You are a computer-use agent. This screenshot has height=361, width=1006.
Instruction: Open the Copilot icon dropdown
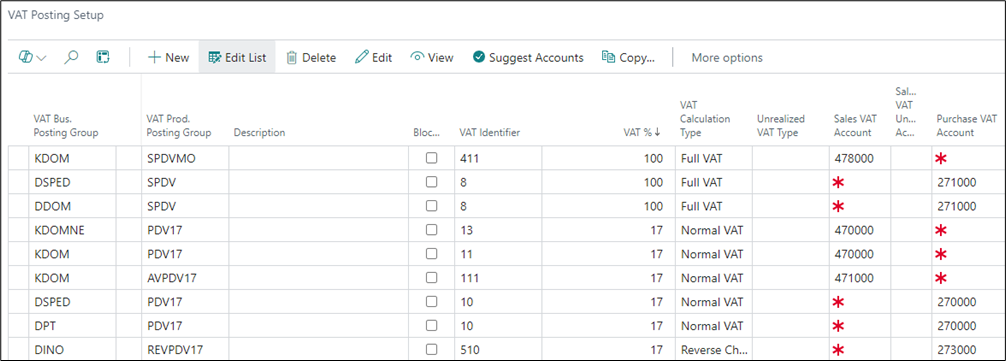33,58
